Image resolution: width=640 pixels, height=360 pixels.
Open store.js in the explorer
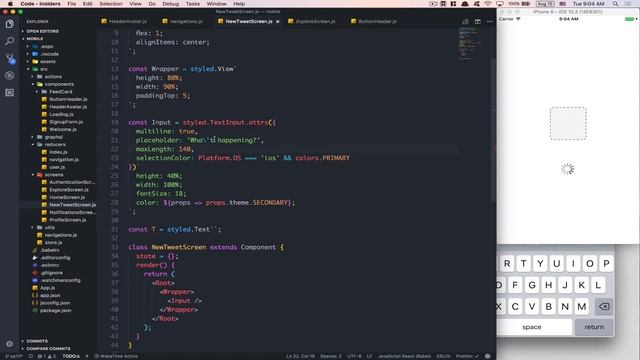pyautogui.click(x=53, y=242)
